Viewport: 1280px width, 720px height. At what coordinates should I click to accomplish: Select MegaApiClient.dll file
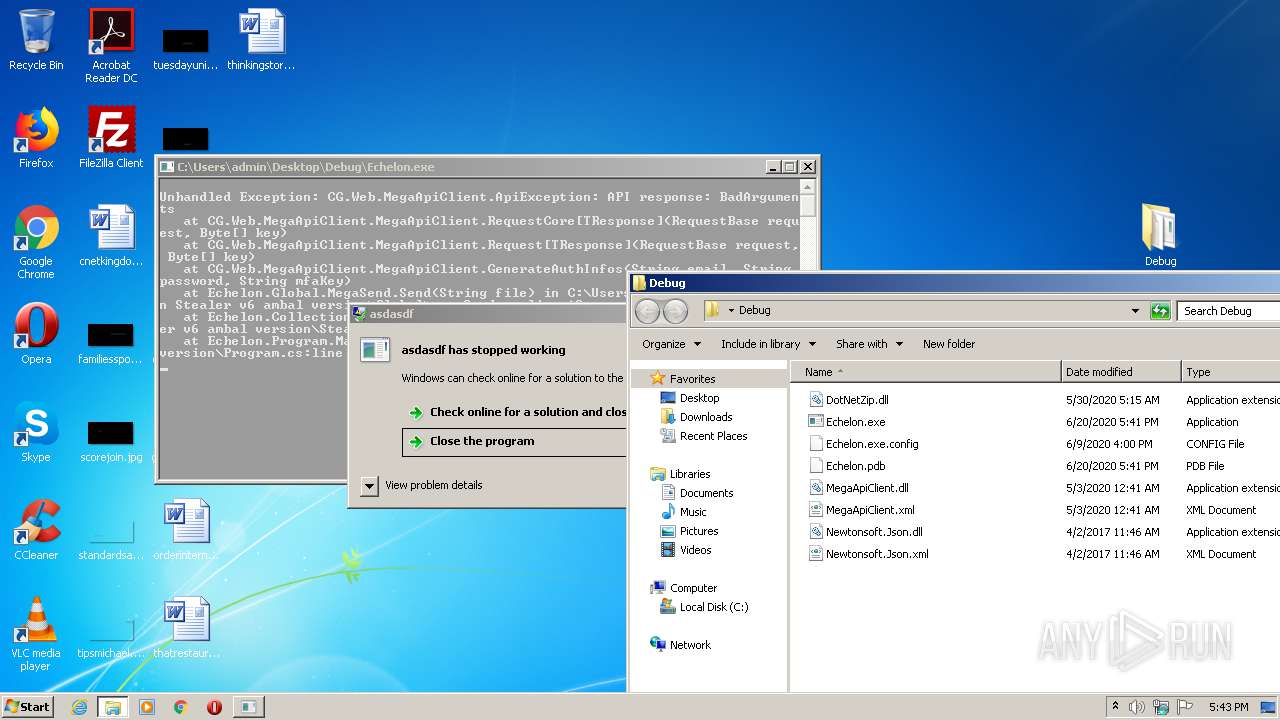coord(867,488)
